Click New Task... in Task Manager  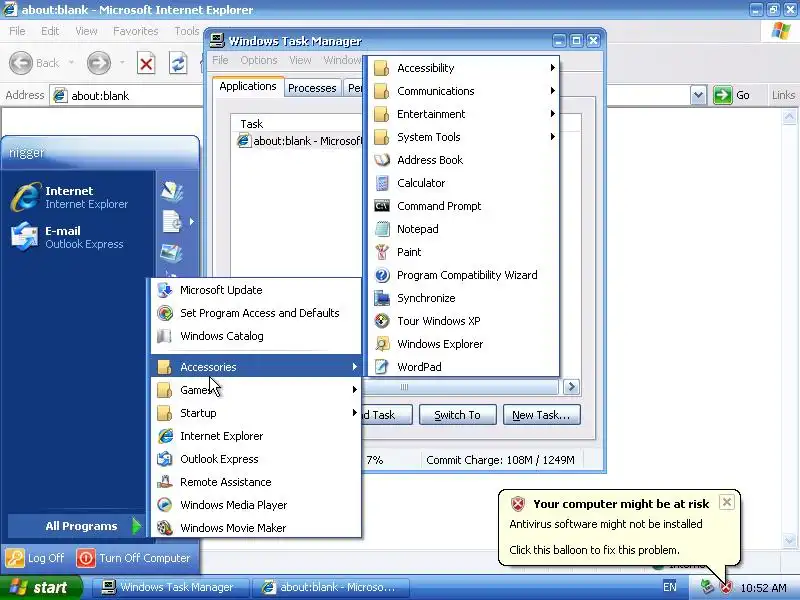(x=541, y=415)
